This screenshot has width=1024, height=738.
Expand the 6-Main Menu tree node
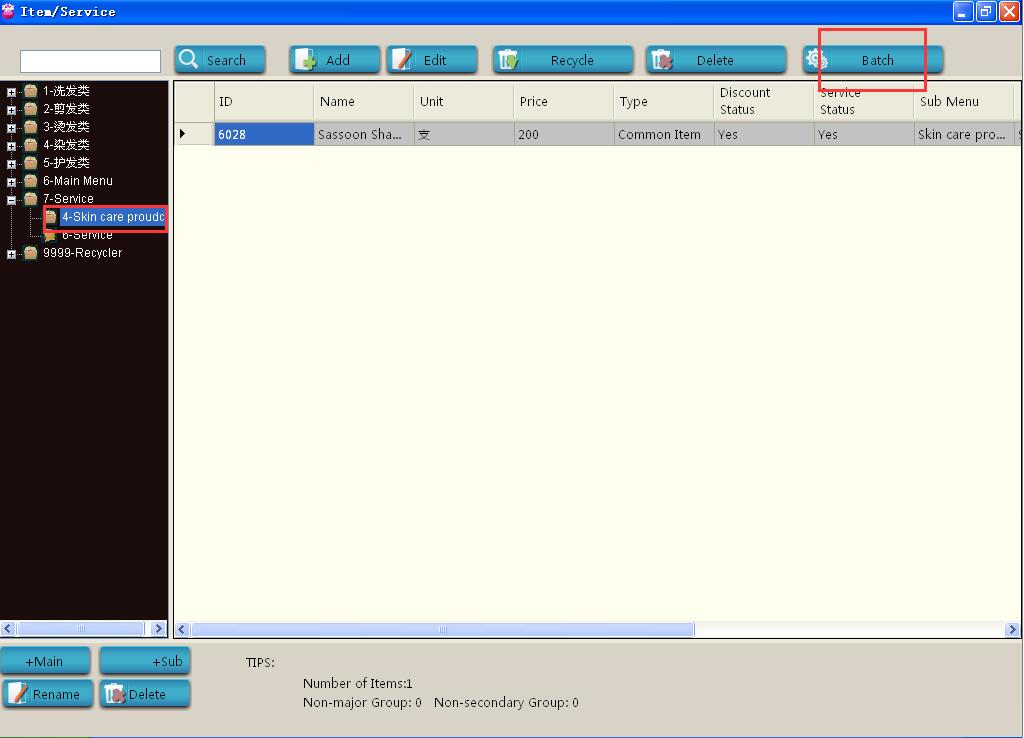pyautogui.click(x=11, y=182)
